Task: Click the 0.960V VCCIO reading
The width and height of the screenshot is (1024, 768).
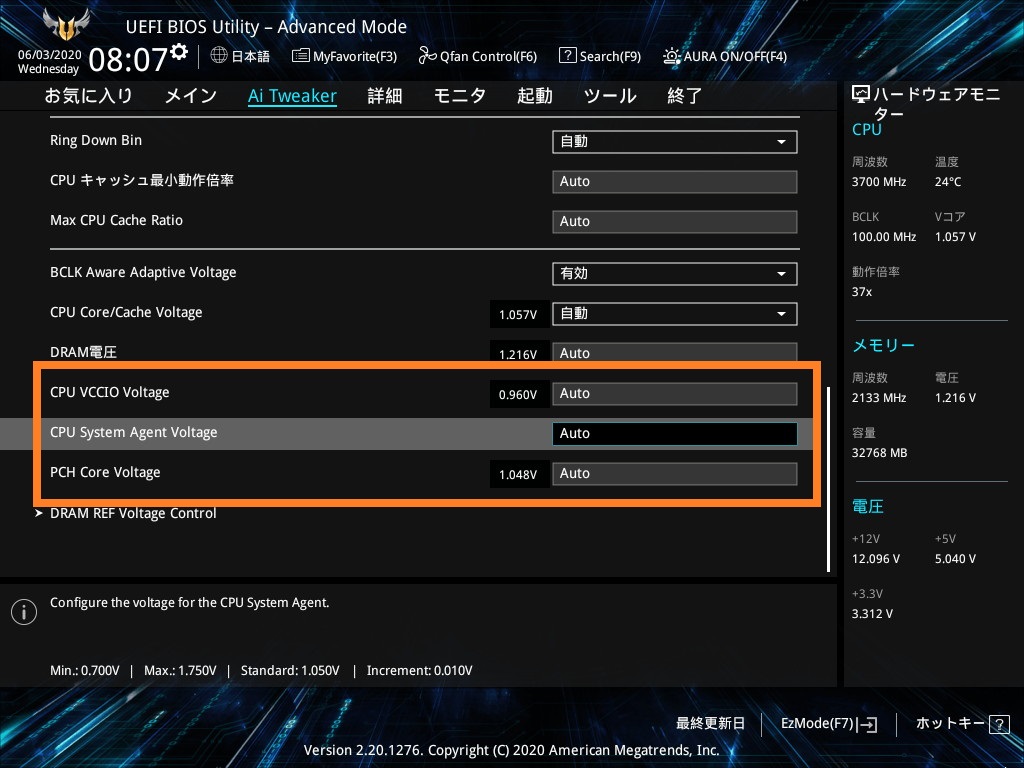Action: click(518, 394)
